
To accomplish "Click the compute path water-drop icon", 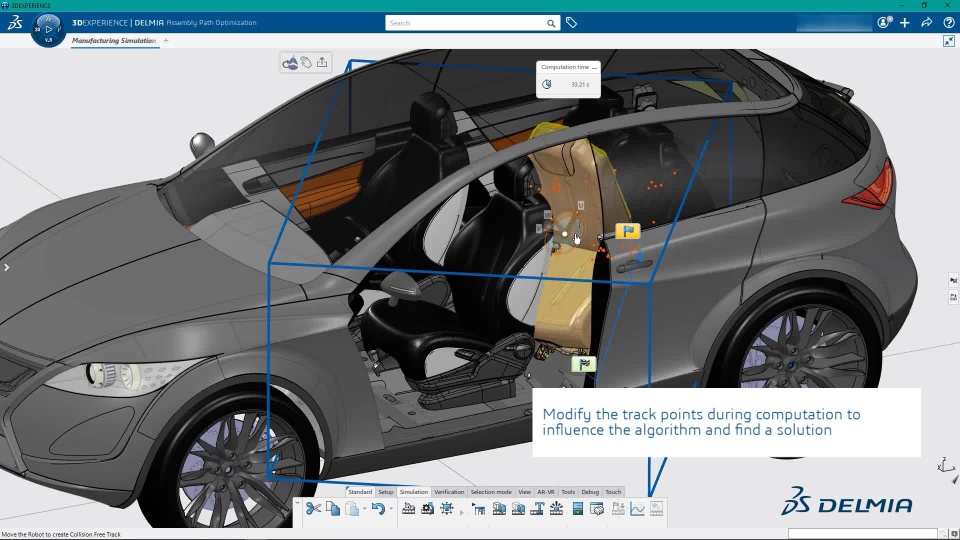I will point(290,62).
